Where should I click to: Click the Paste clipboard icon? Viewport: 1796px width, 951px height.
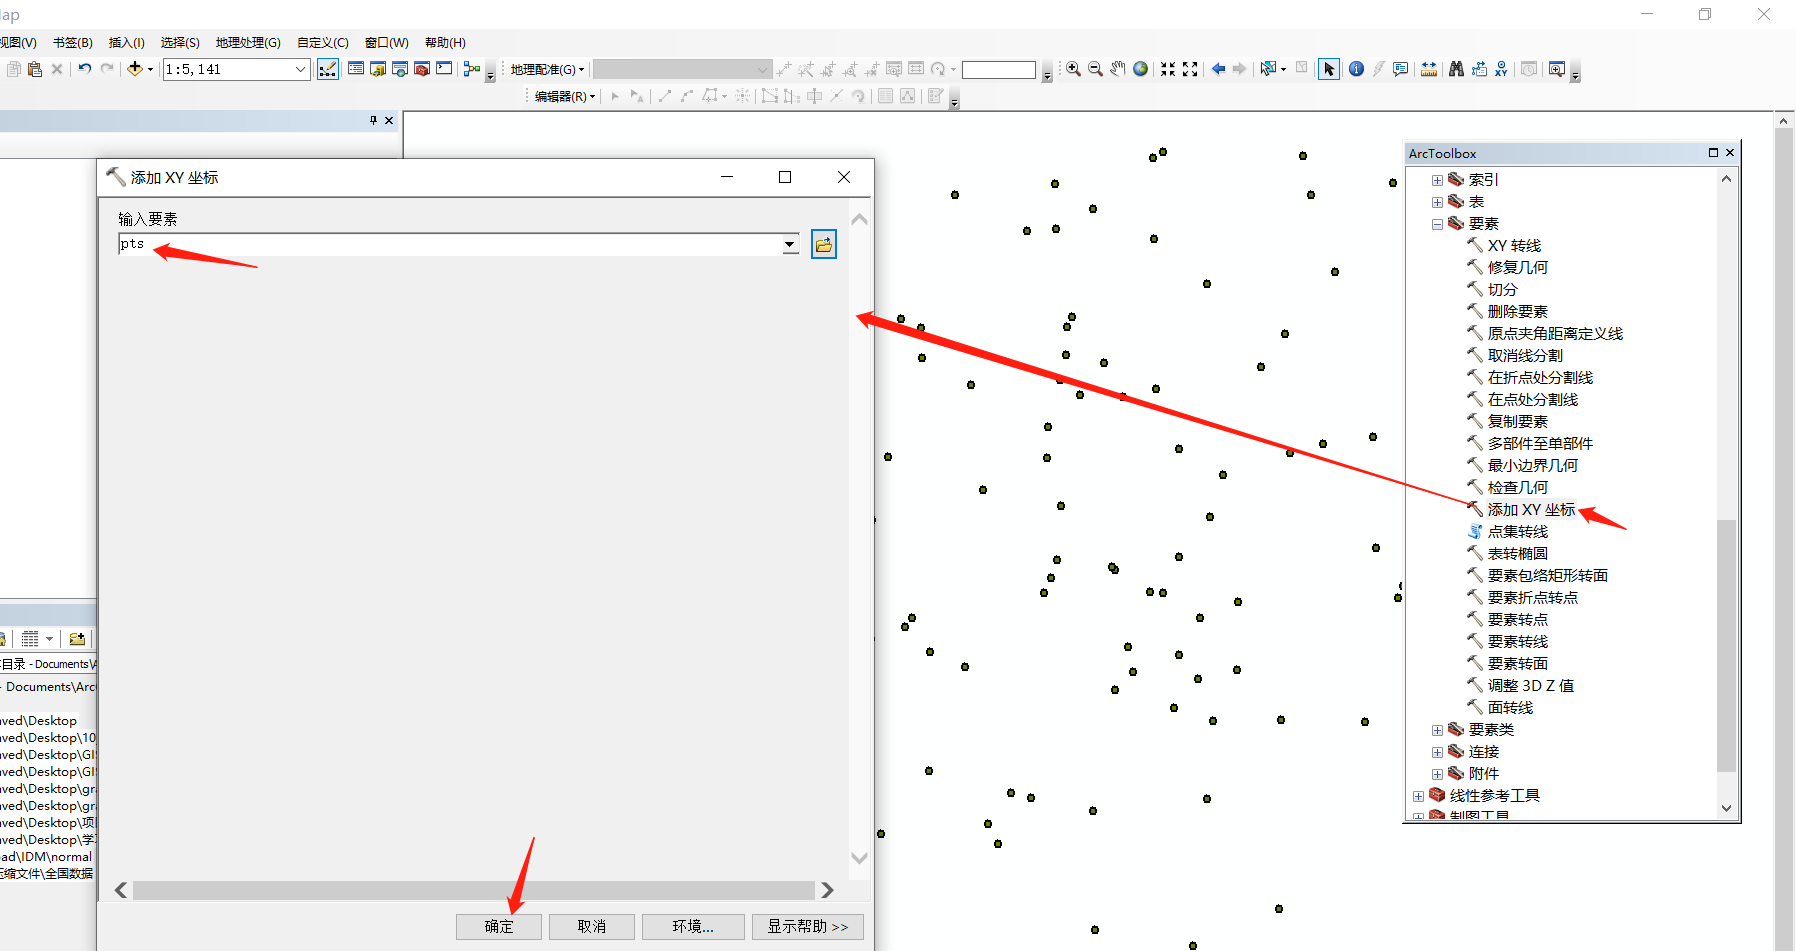35,69
